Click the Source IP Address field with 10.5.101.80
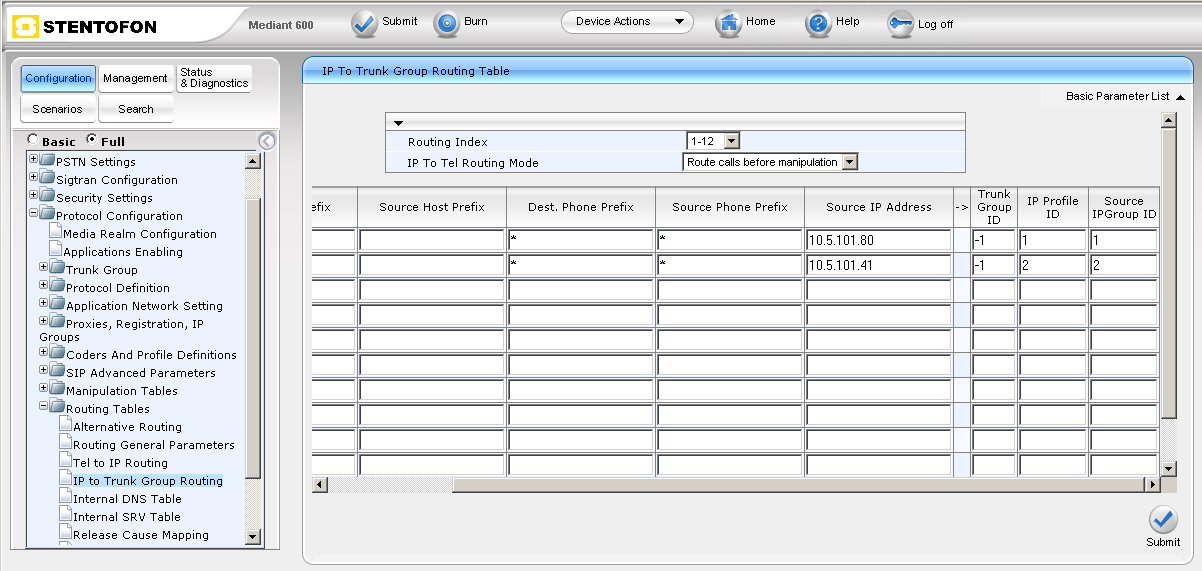This screenshot has height=571, width=1202. [x=877, y=241]
